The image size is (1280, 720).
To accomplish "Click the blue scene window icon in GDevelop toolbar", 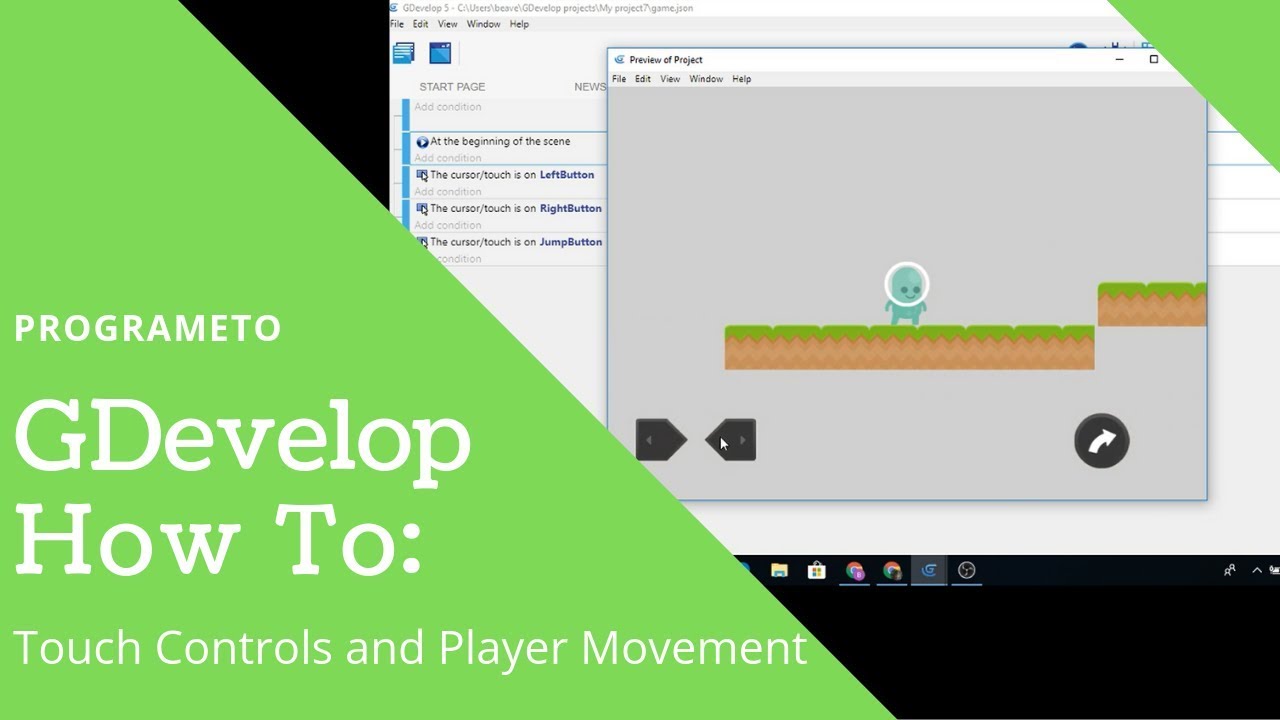I will click(x=440, y=53).
